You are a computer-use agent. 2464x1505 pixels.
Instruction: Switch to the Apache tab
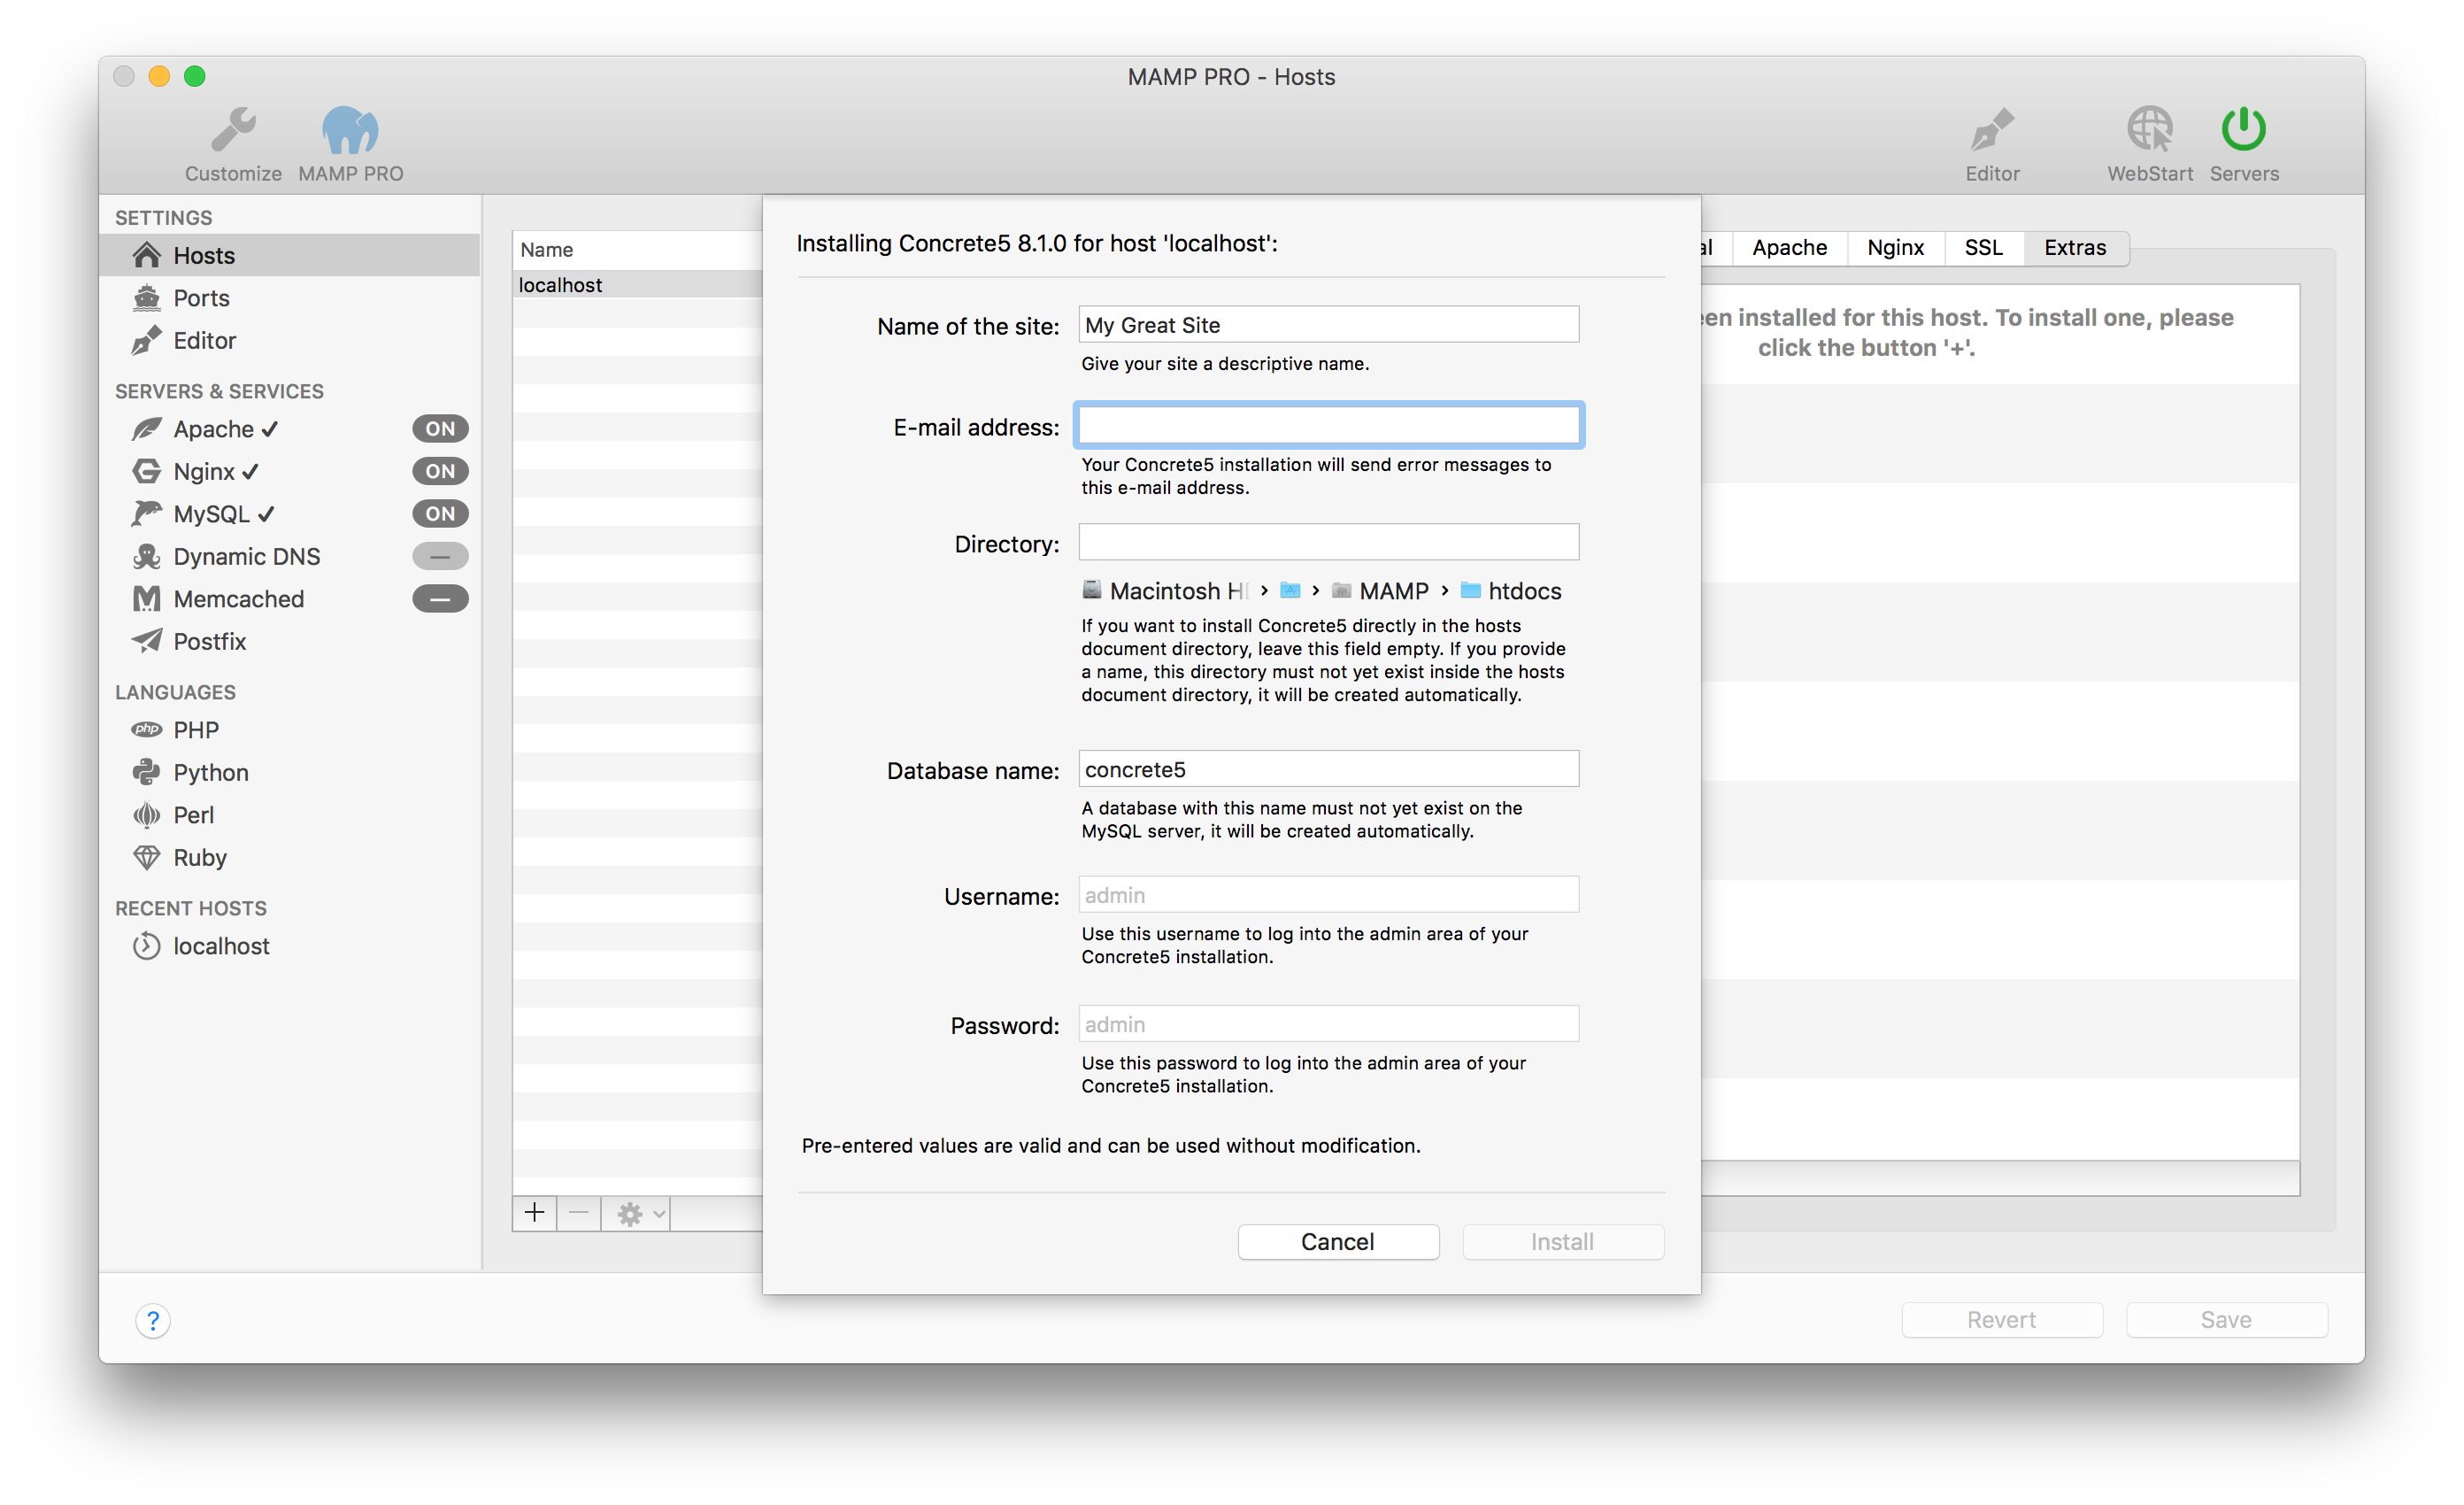[x=1789, y=248]
